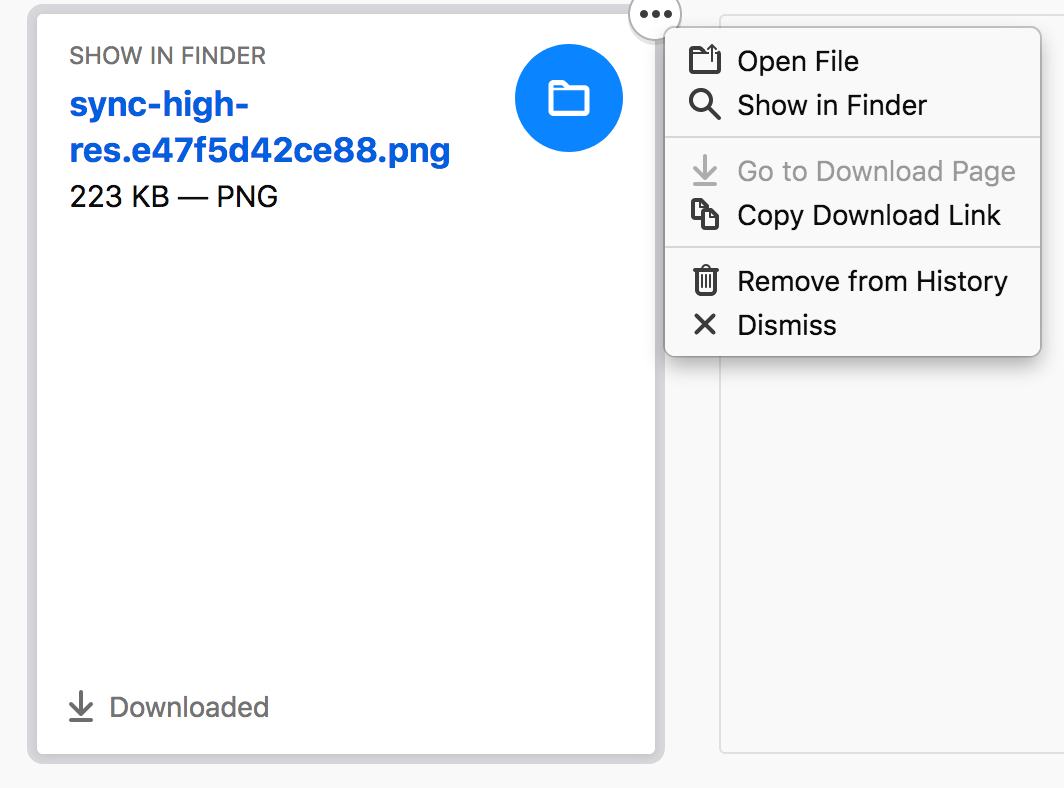Select Show in Finder menu entry
Screen dimensions: 1064x788
(852, 105)
